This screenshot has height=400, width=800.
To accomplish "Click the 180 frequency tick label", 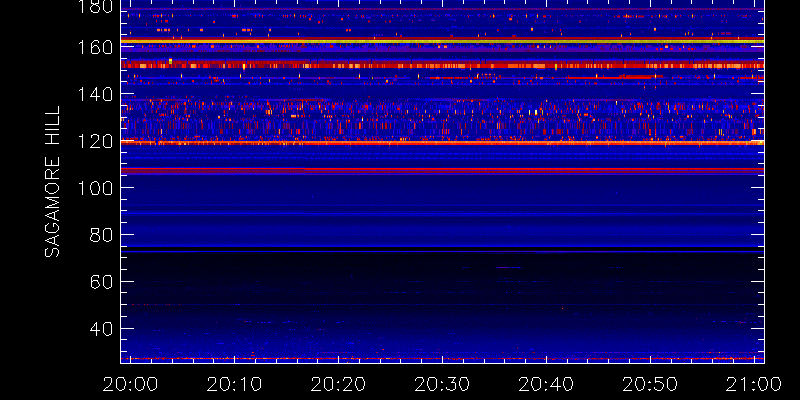I will (x=95, y=7).
